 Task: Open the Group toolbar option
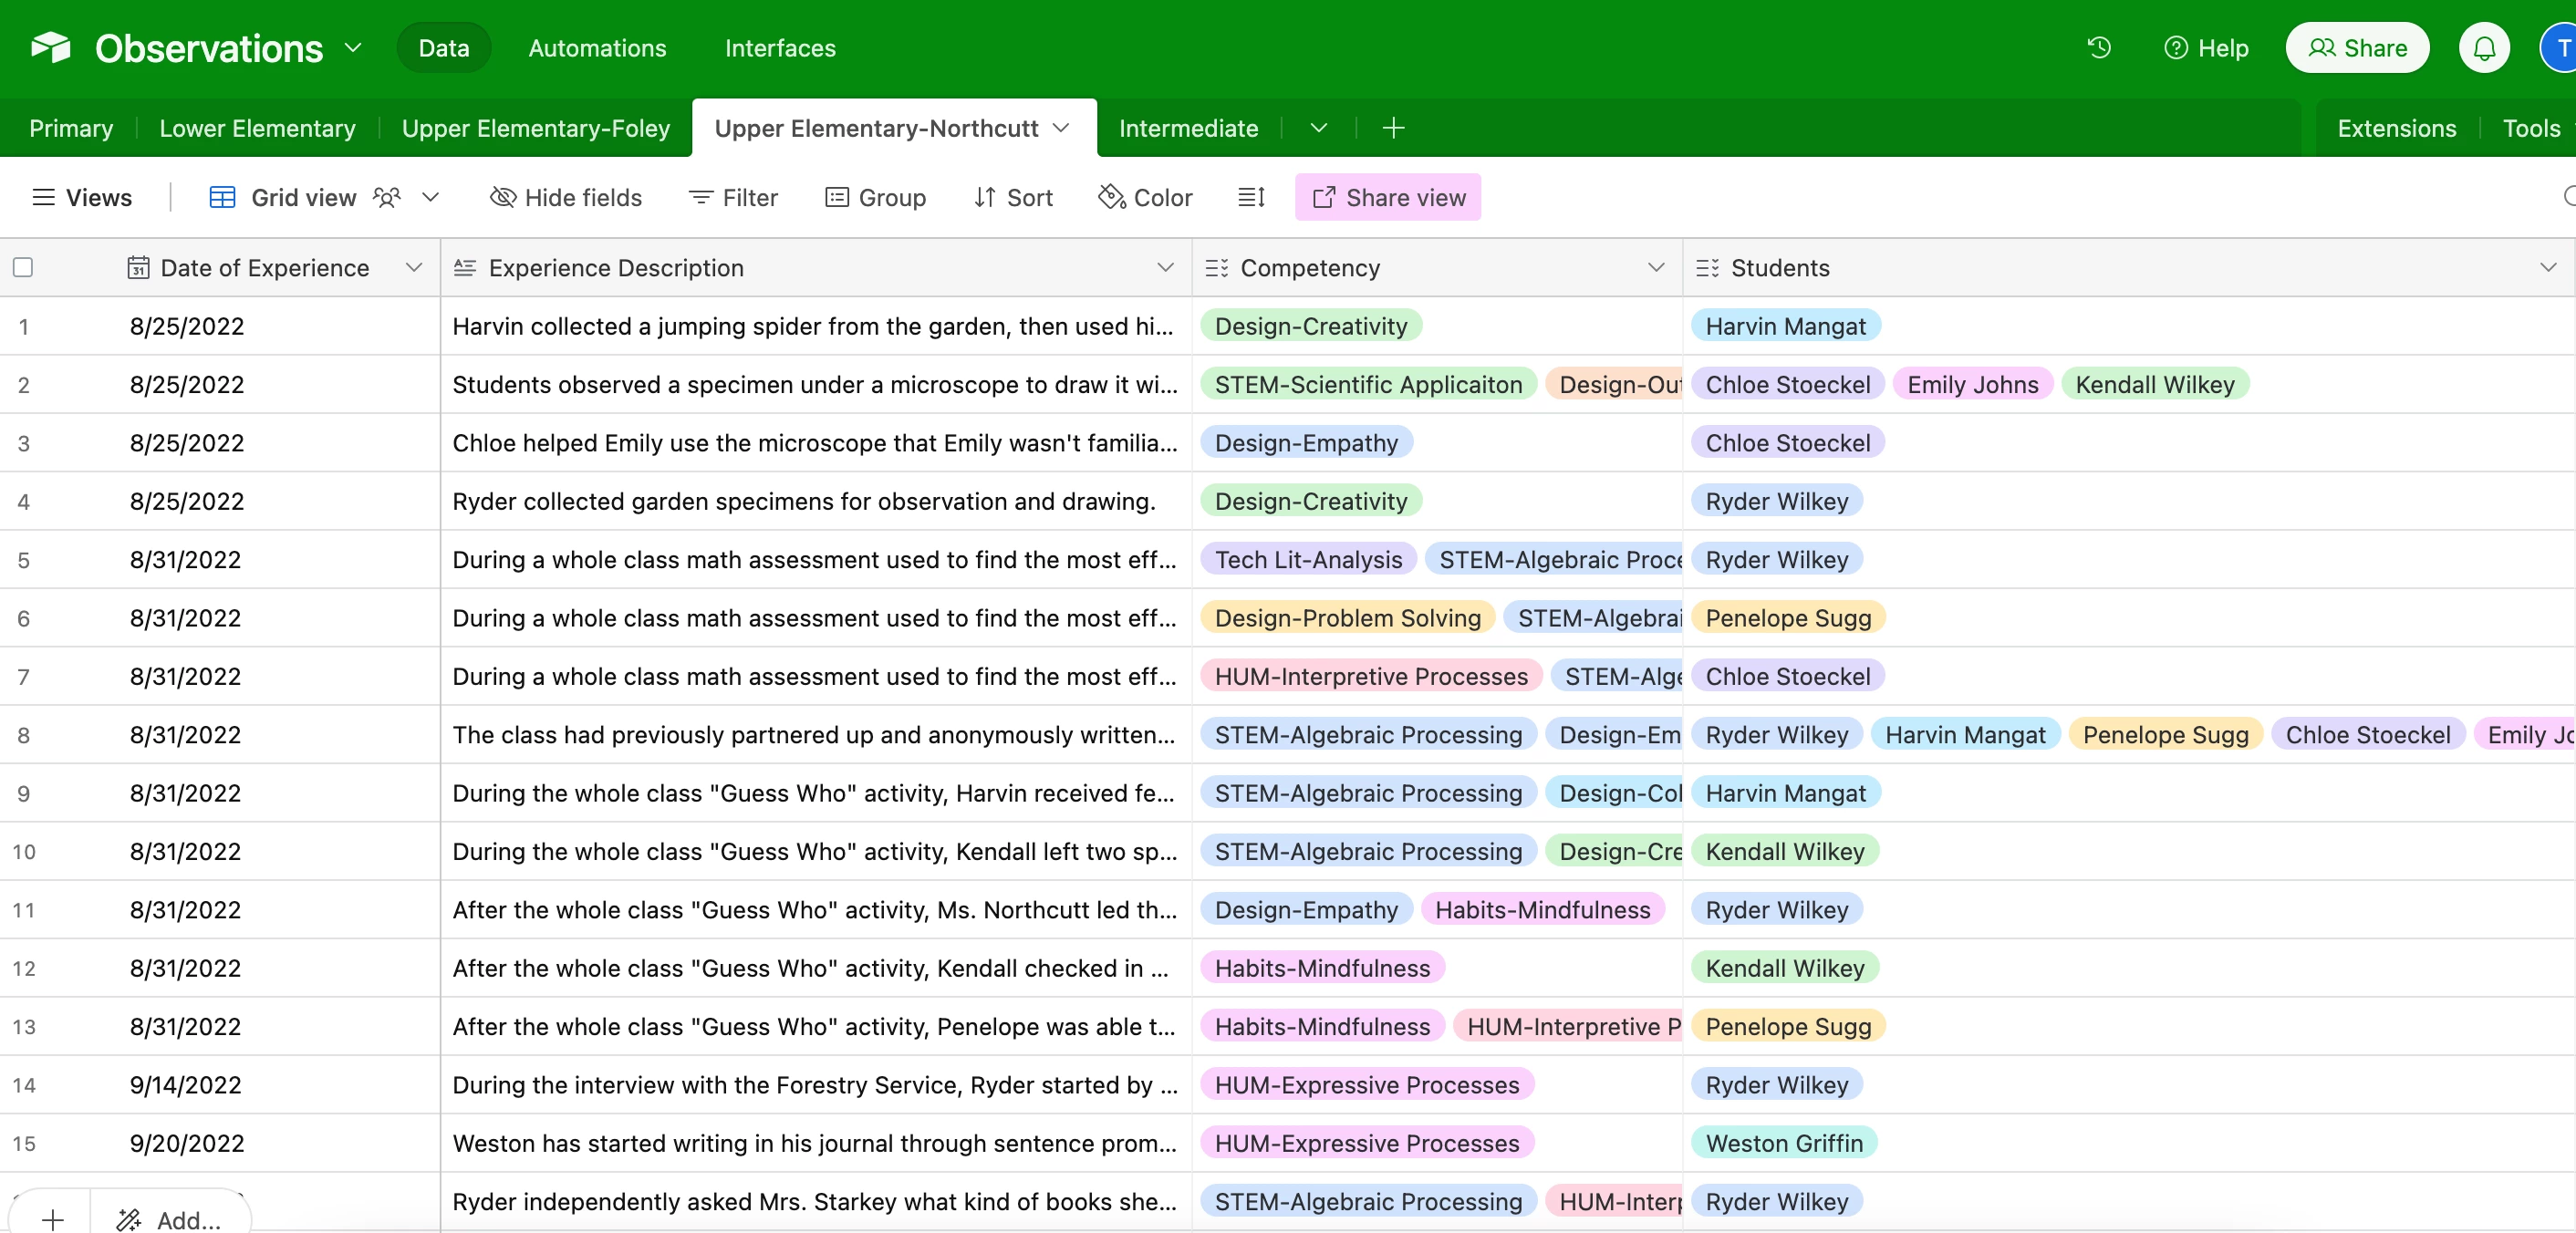pyautogui.click(x=875, y=197)
